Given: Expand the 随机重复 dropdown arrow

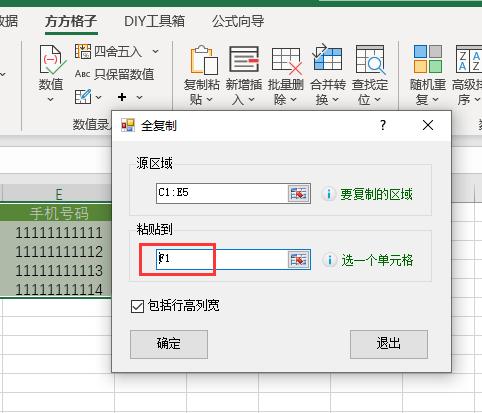Looking at the screenshot, I should [435, 99].
